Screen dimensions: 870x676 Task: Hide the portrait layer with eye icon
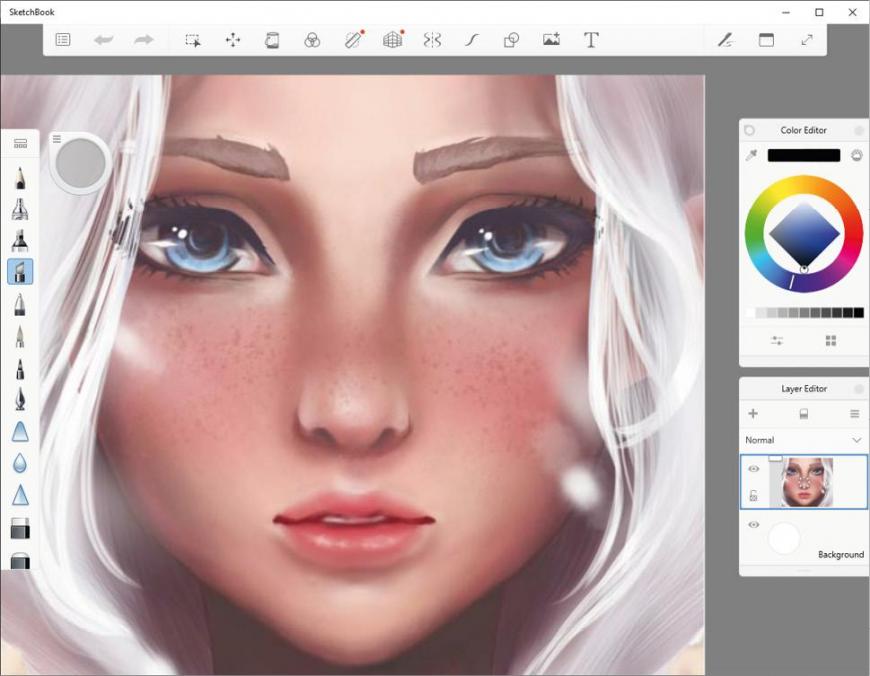pos(753,469)
